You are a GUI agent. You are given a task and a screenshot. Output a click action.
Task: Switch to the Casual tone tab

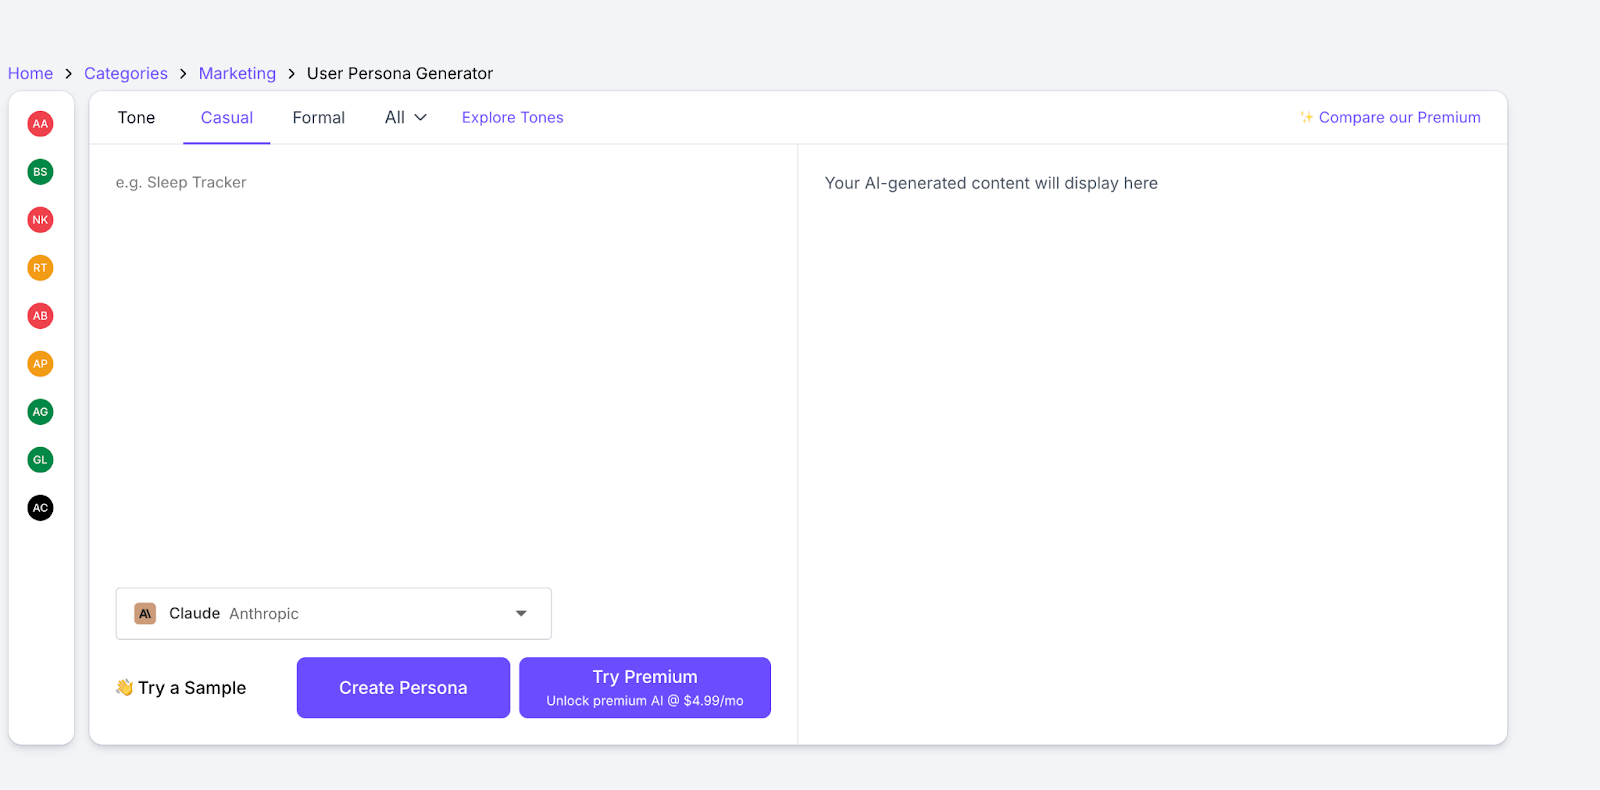click(x=227, y=117)
